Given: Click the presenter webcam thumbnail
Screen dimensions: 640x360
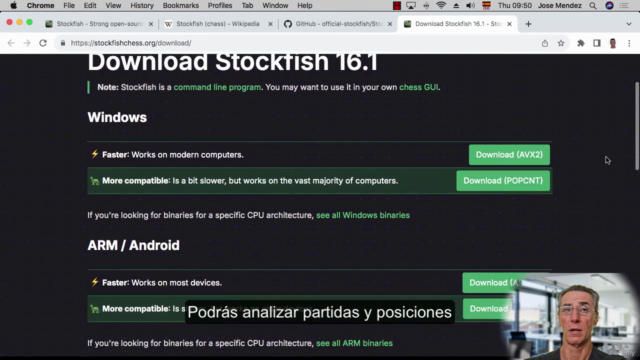Looking at the screenshot, I should pyautogui.click(x=571, y=316).
